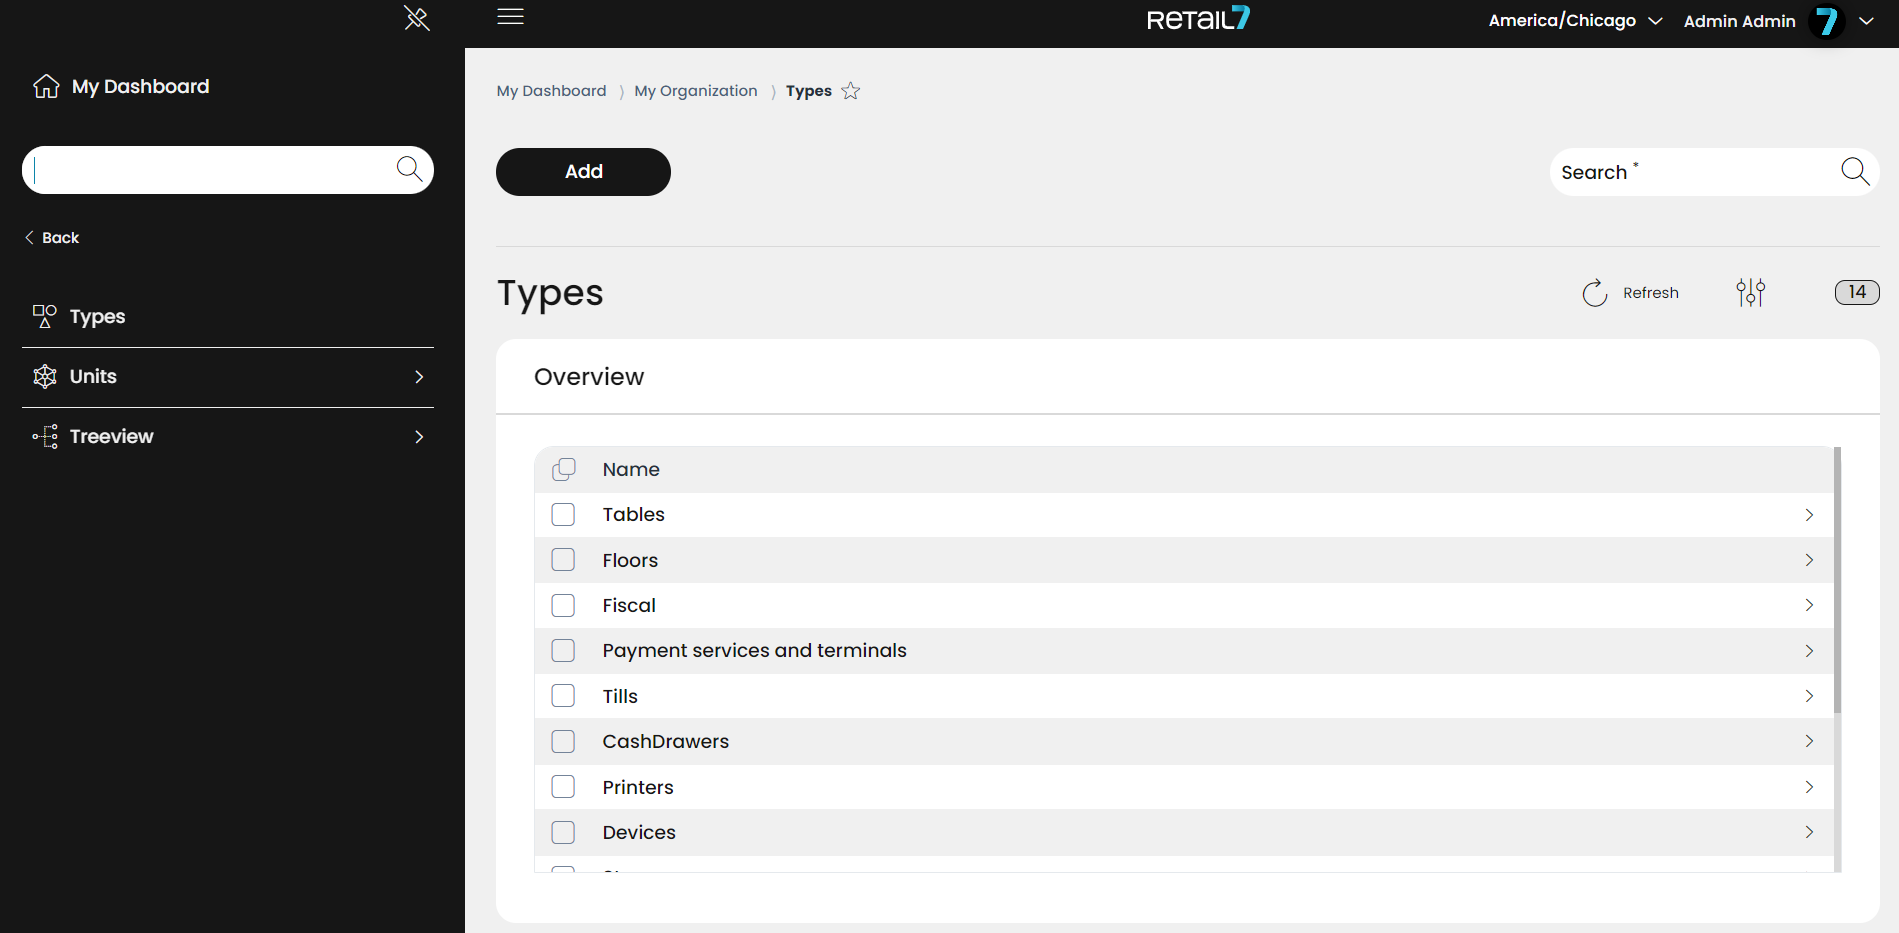Image resolution: width=1899 pixels, height=933 pixels.
Task: Open Payment services row chevron
Action: tap(1809, 651)
